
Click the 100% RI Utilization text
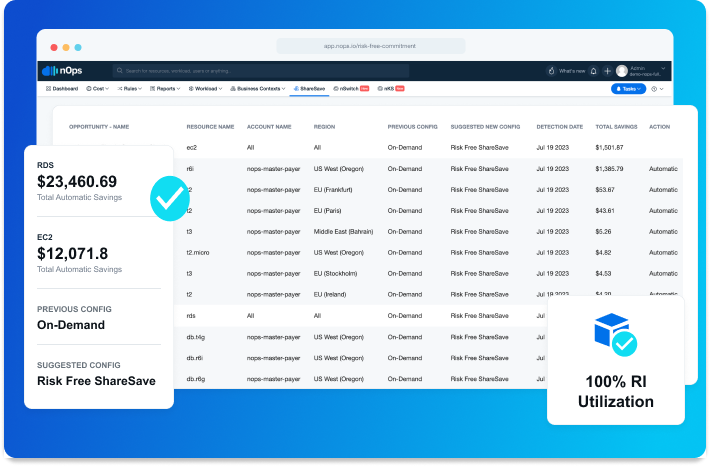click(x=616, y=392)
